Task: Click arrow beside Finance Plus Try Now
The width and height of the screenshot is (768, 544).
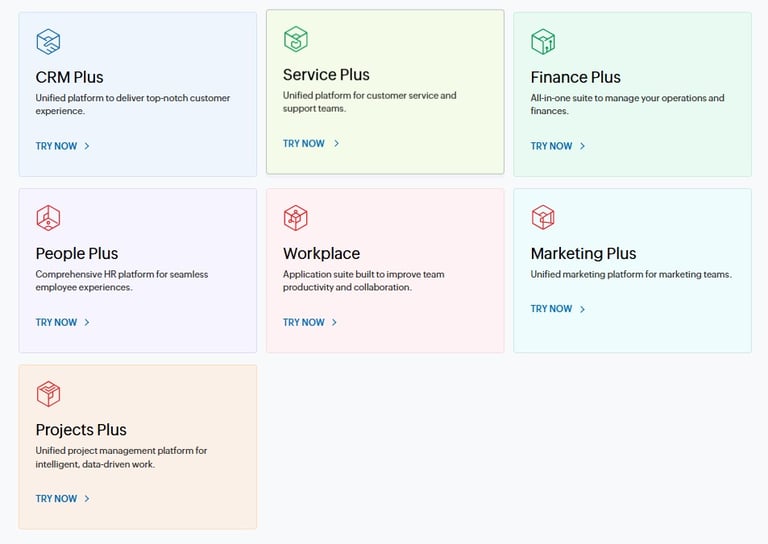Action: click(x=582, y=146)
